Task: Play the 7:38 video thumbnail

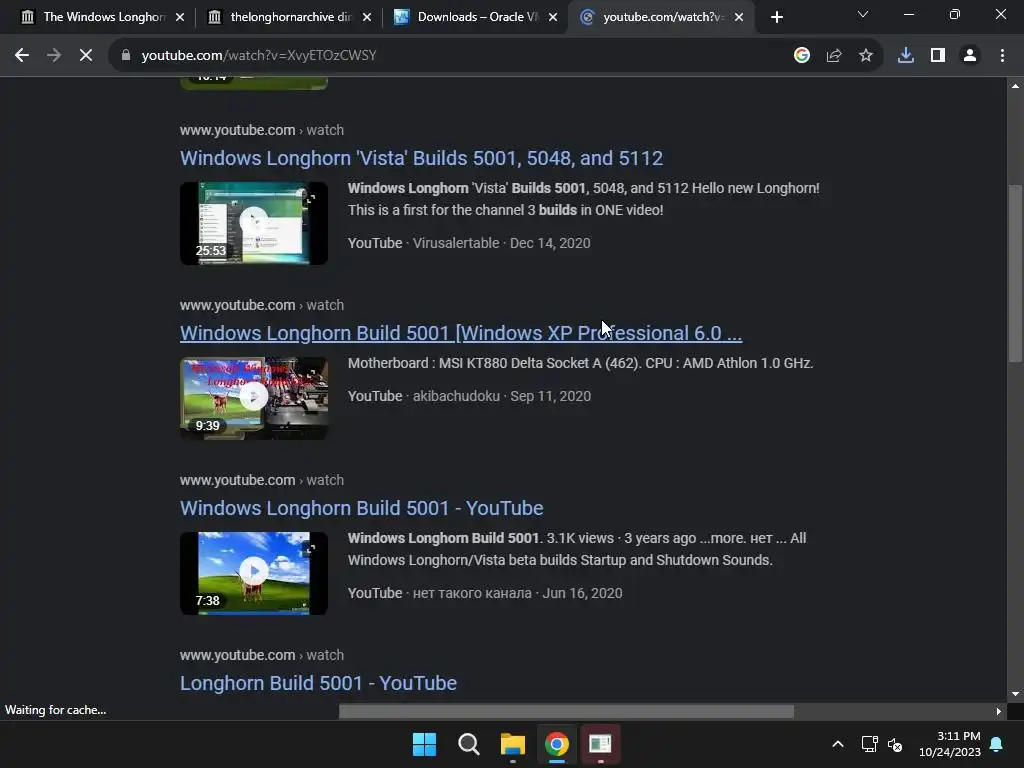Action: (254, 573)
